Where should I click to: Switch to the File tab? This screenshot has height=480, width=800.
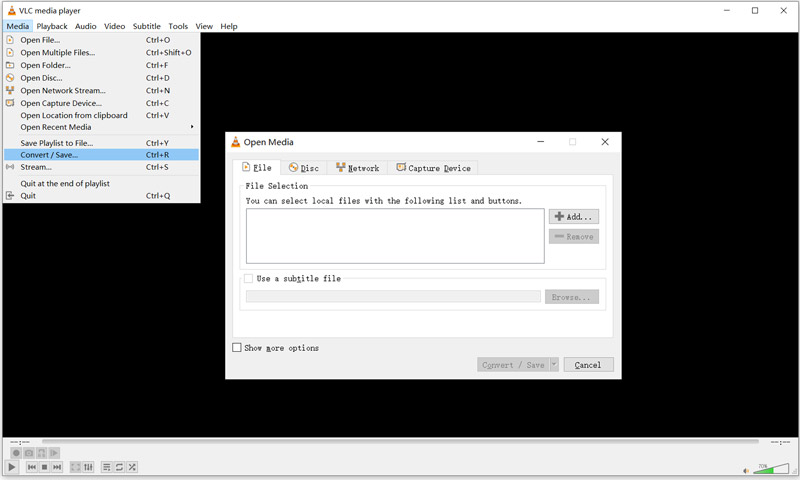[257, 168]
